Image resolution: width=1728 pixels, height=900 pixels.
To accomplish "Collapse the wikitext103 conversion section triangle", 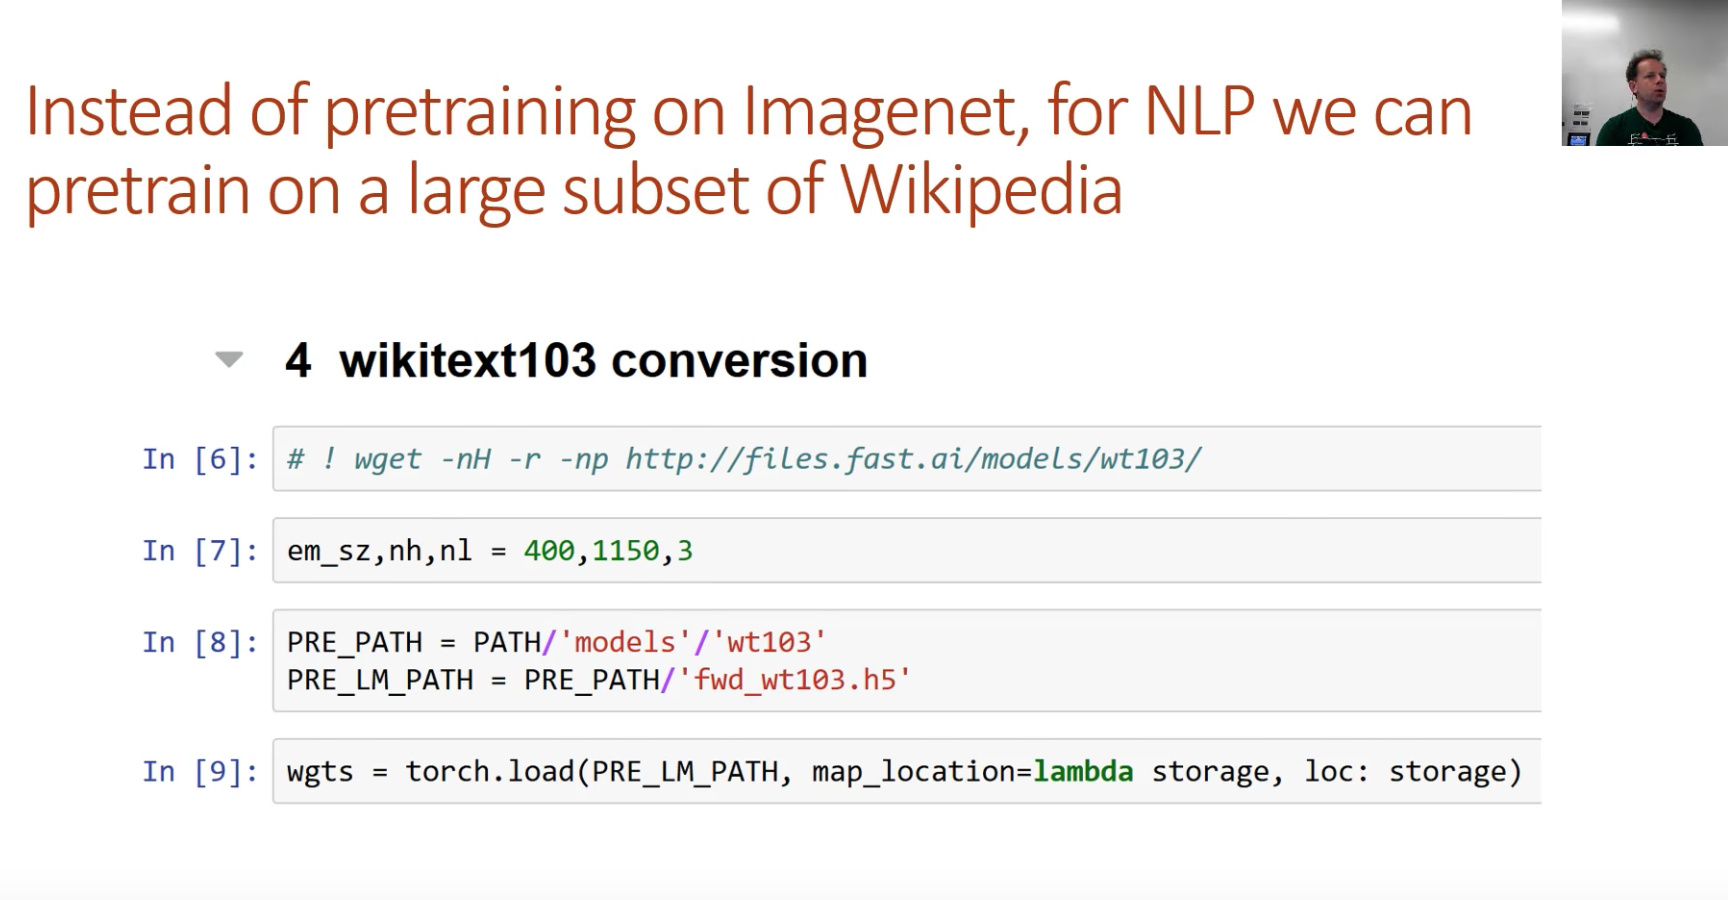I will click(229, 360).
